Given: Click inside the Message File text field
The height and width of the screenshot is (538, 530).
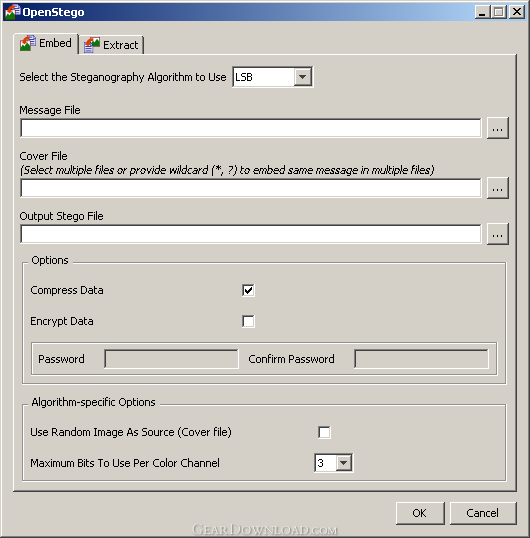Looking at the screenshot, I should coord(251,128).
